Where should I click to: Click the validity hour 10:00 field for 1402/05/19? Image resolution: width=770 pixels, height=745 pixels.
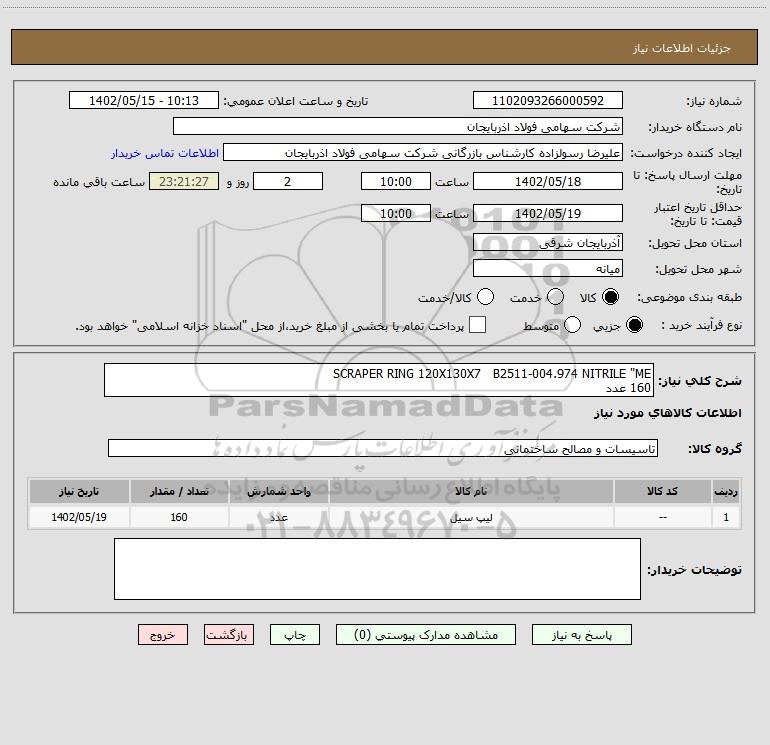click(x=396, y=213)
